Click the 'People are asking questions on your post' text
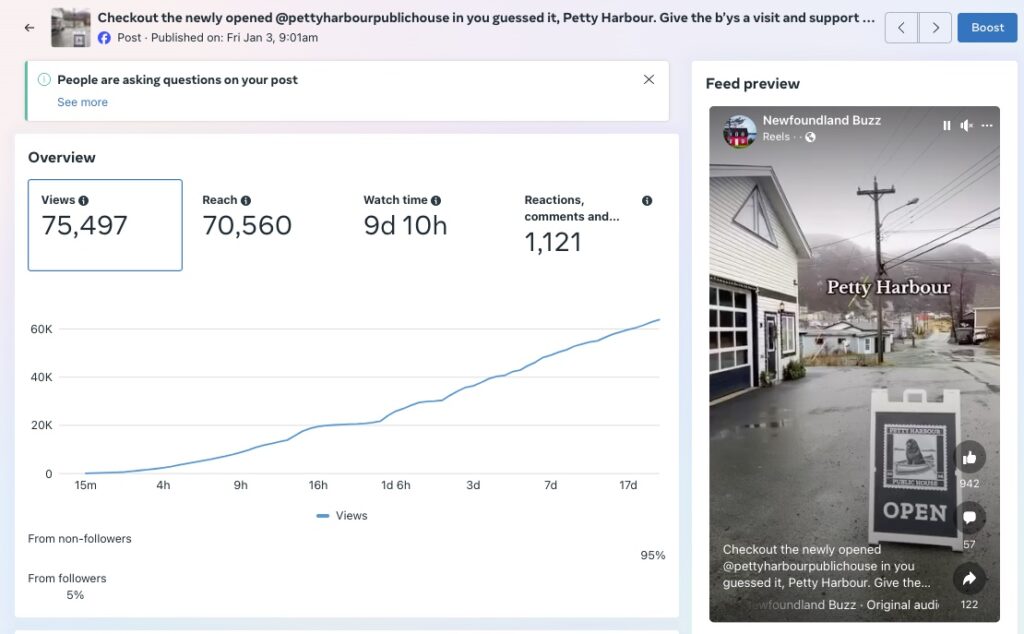The width and height of the screenshot is (1024, 634). click(177, 80)
